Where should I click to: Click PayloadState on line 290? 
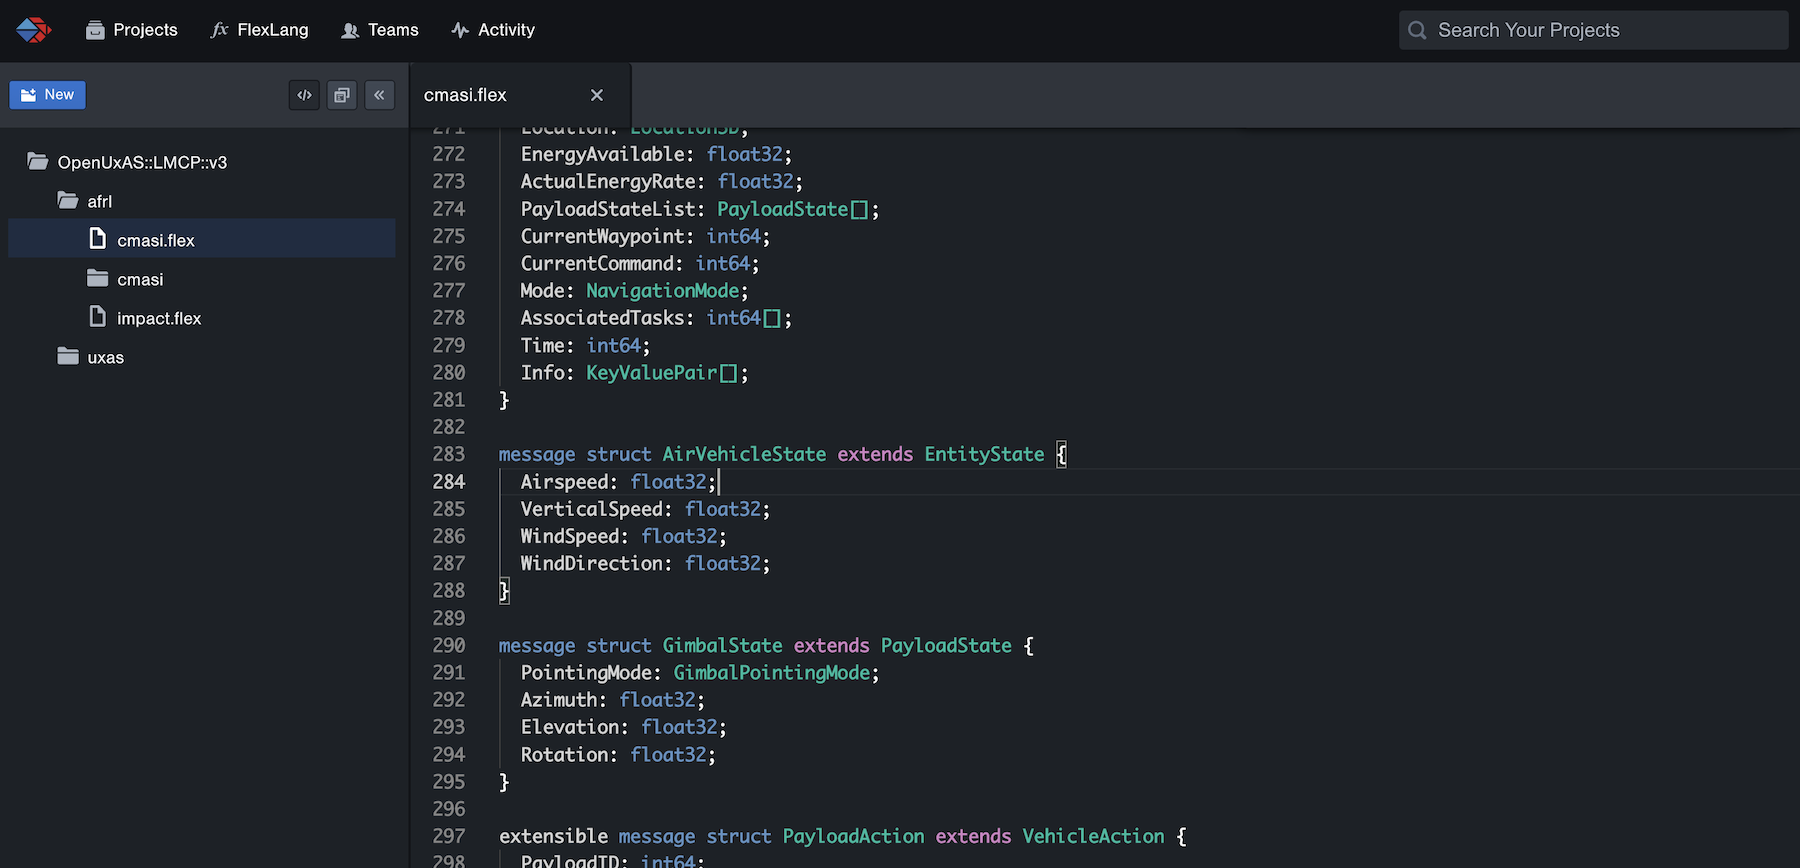point(946,646)
